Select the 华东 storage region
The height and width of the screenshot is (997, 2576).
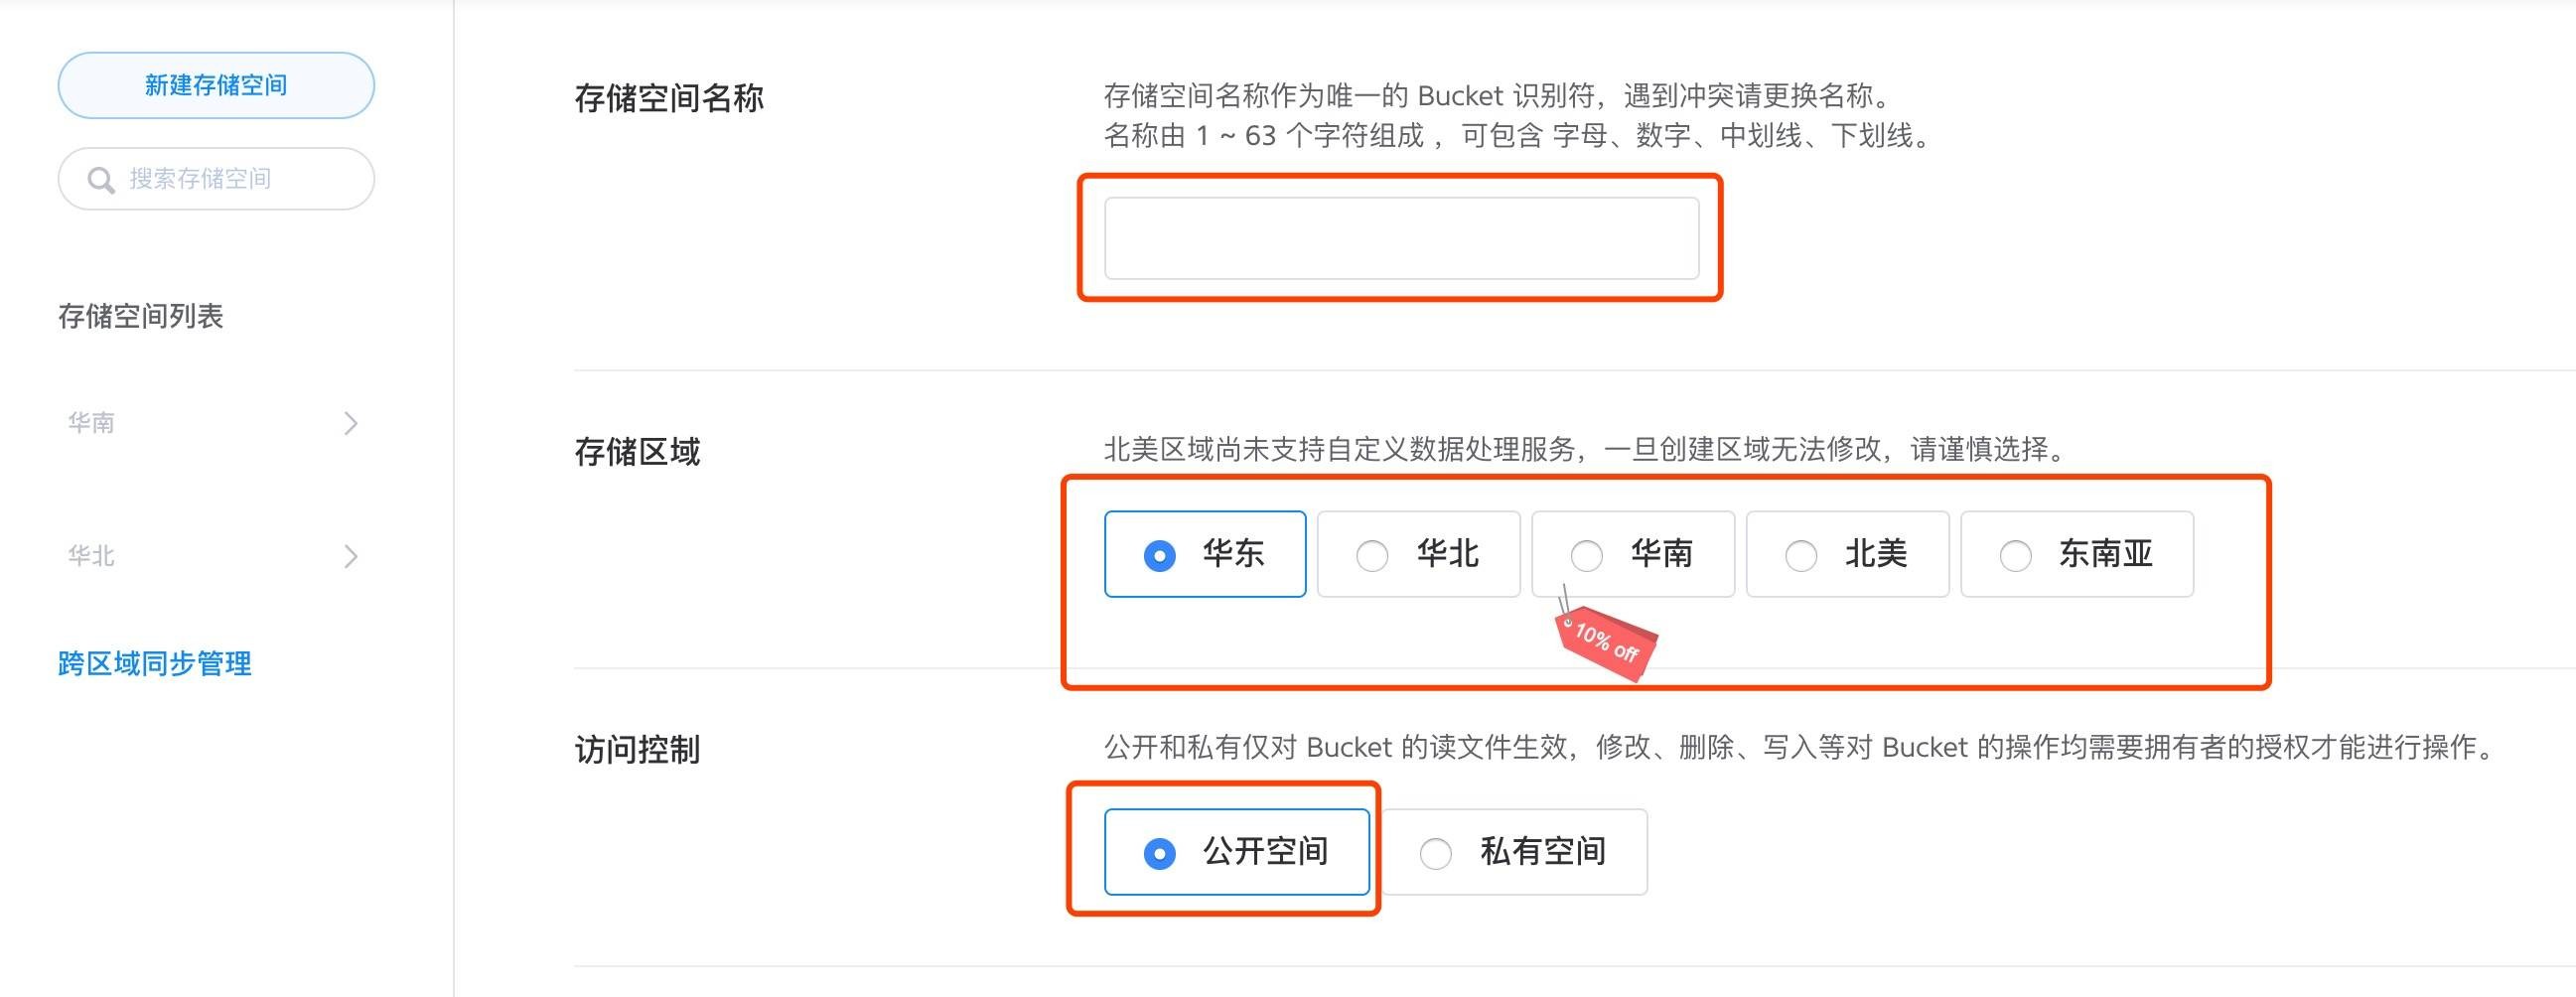click(x=1205, y=554)
